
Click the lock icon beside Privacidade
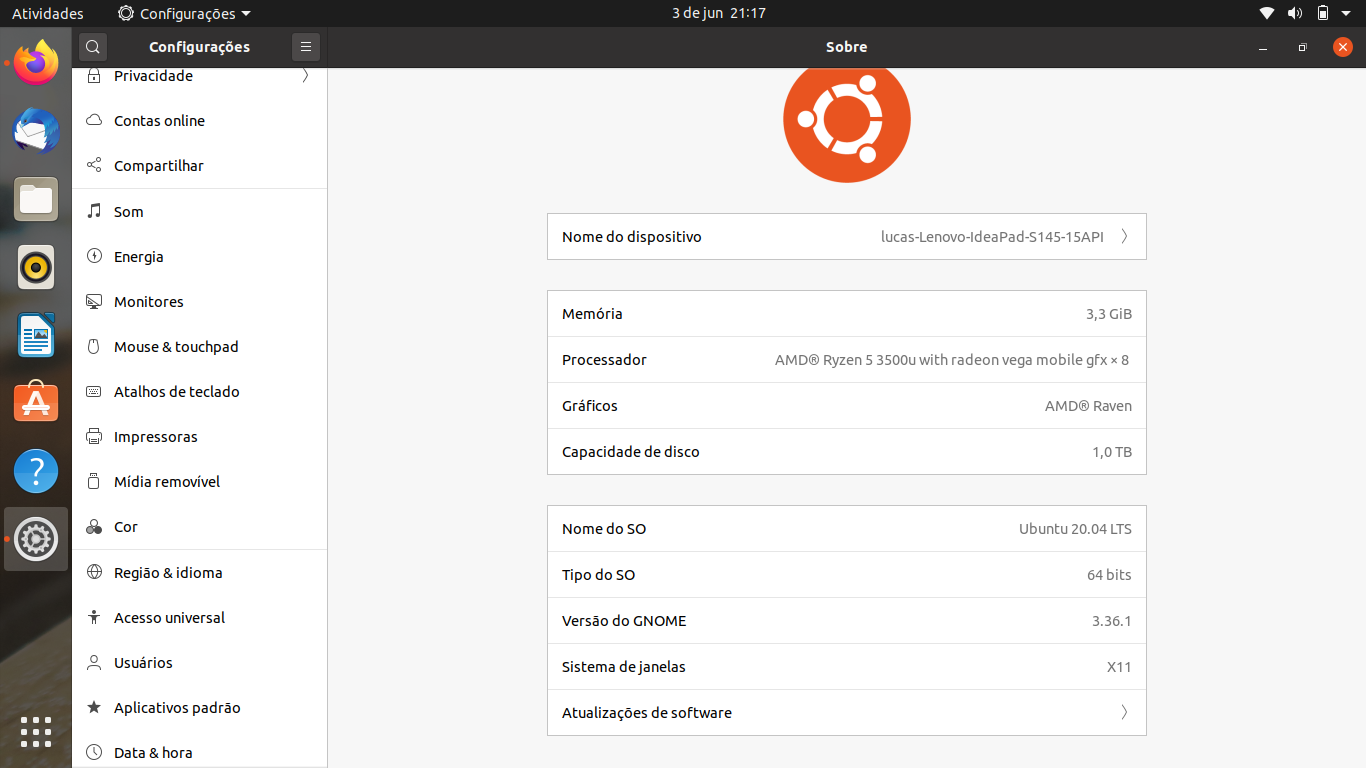click(94, 76)
